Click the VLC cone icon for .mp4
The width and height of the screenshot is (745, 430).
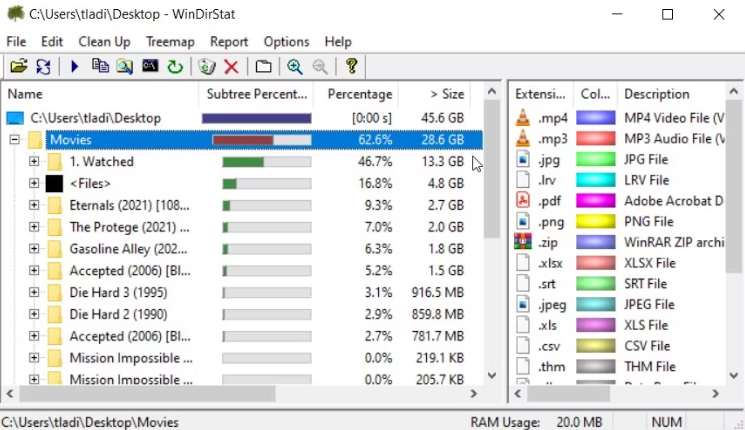[x=523, y=117]
